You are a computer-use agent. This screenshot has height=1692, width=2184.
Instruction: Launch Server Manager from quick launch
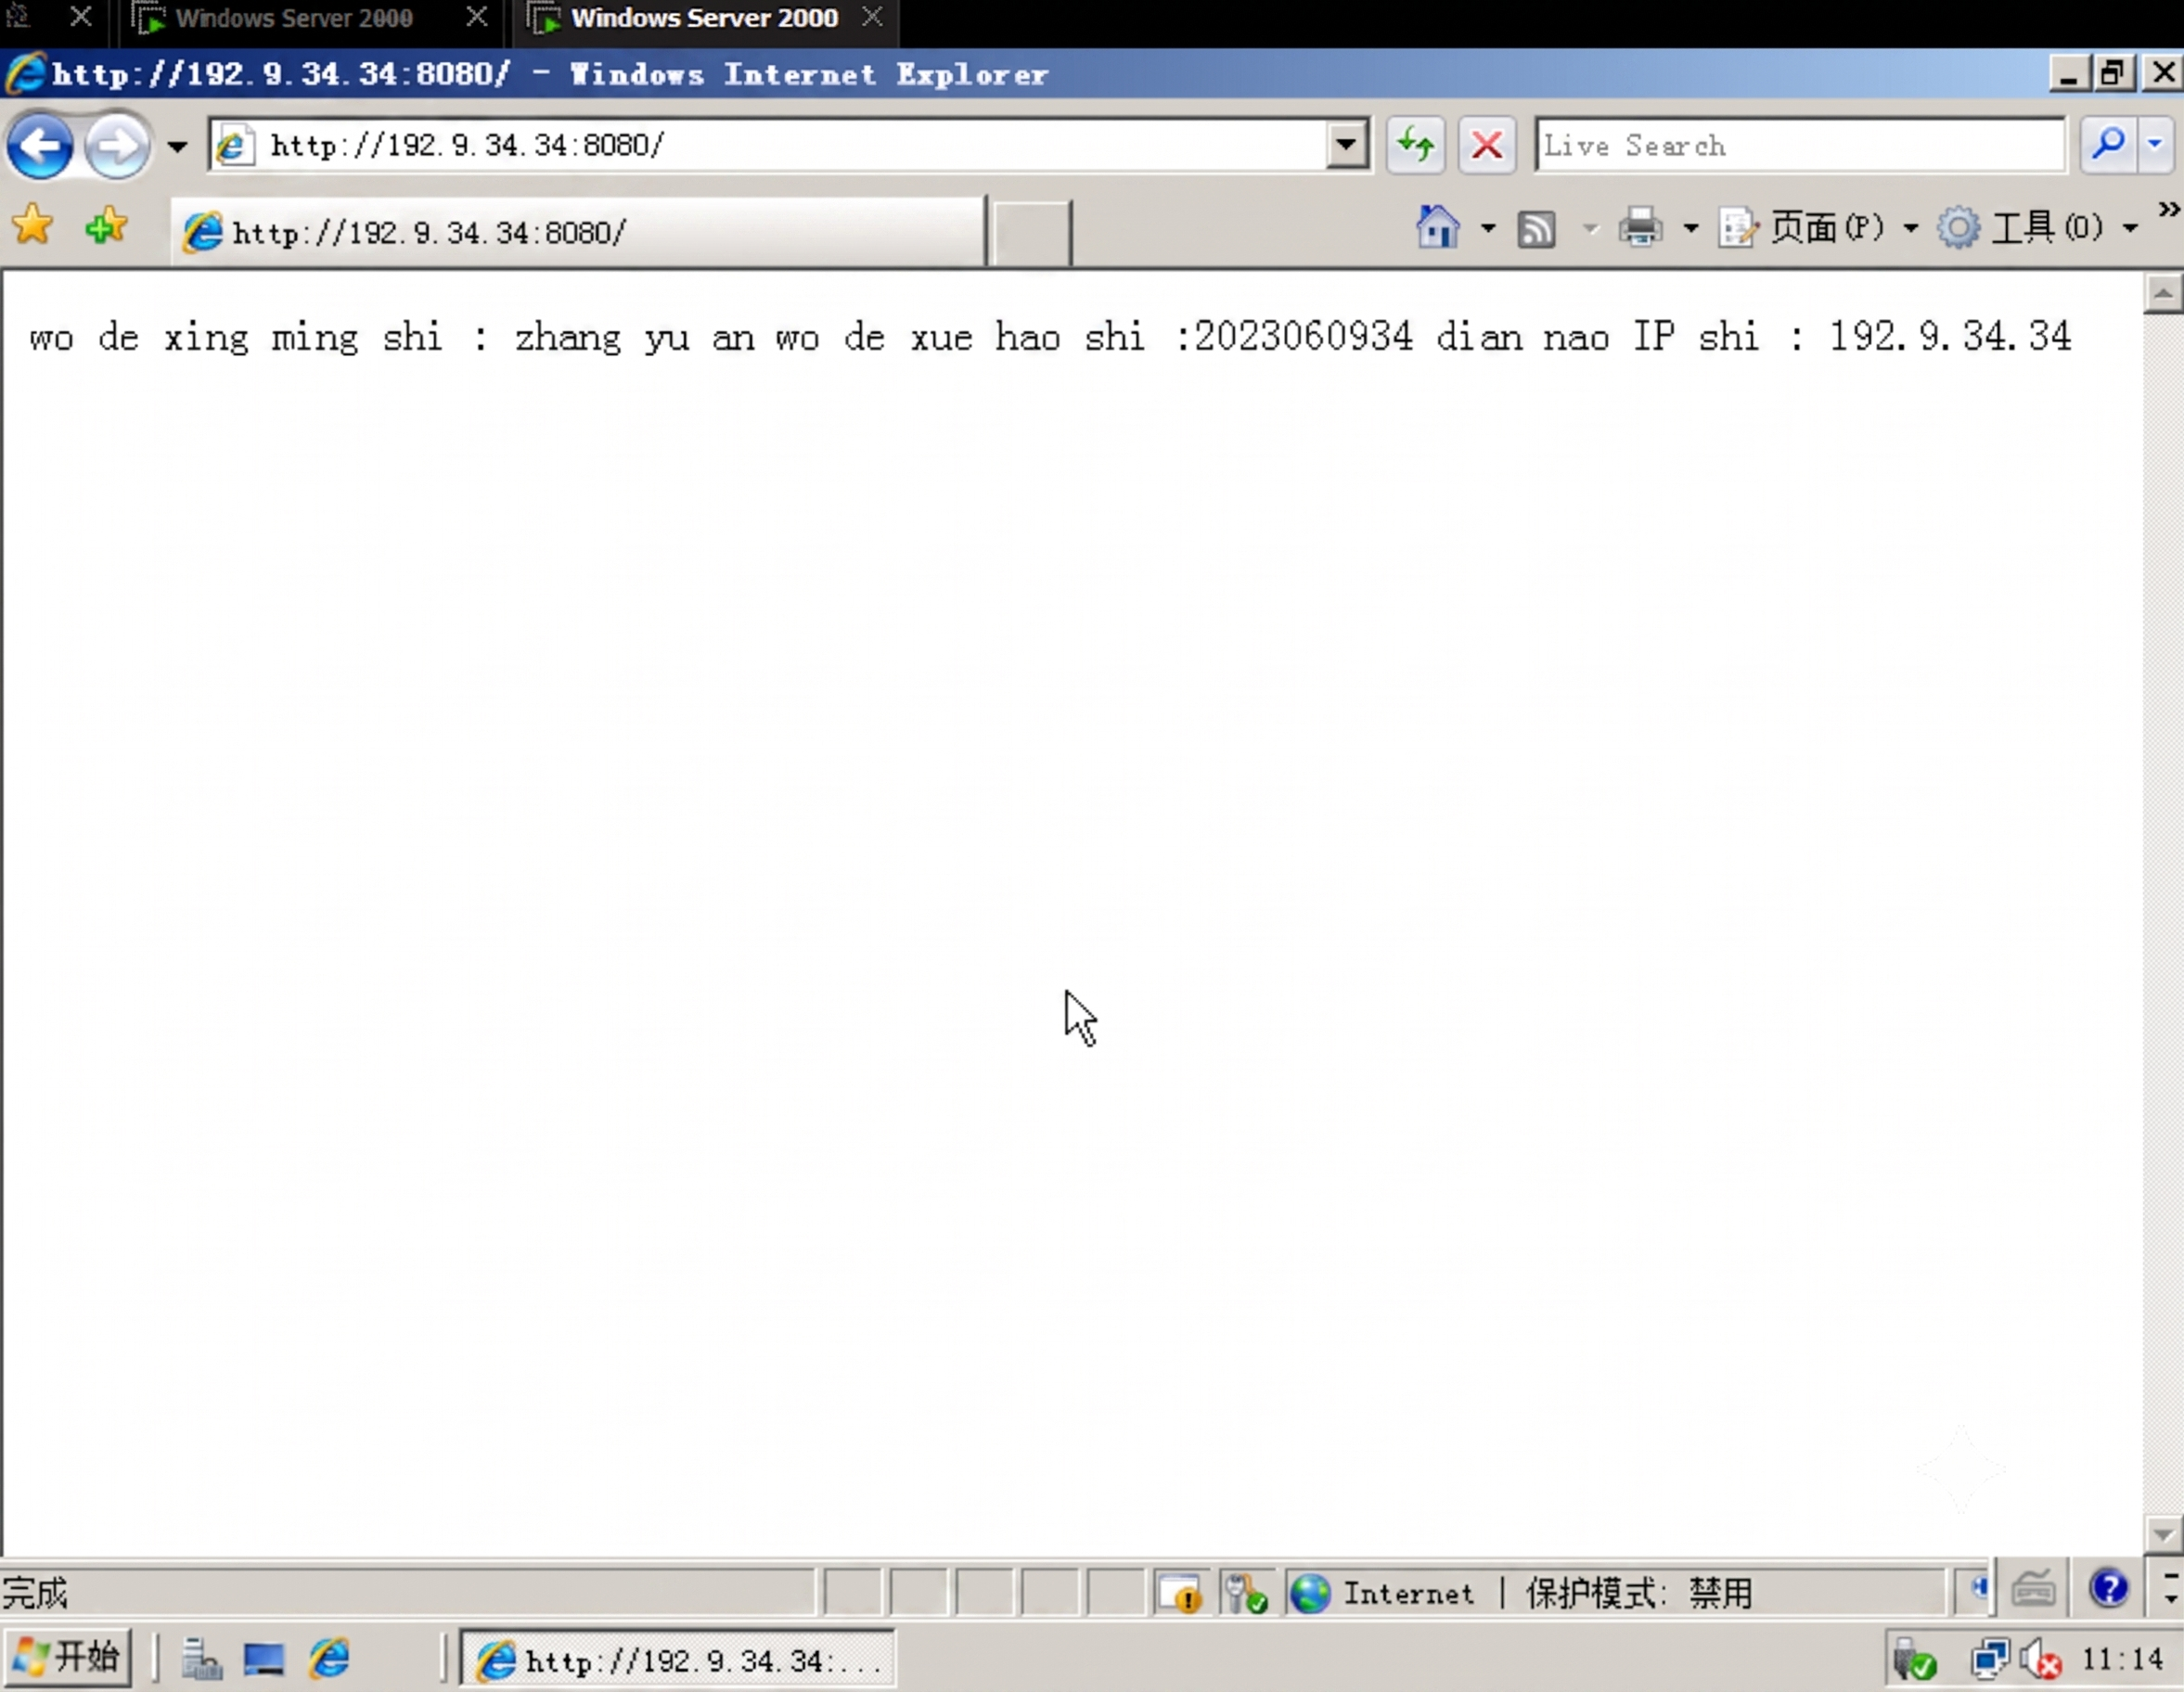tap(201, 1659)
